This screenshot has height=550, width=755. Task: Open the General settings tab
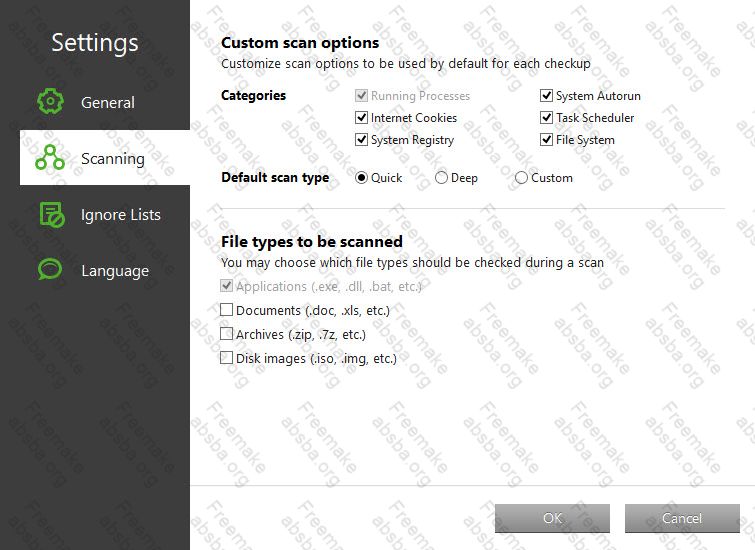[104, 102]
